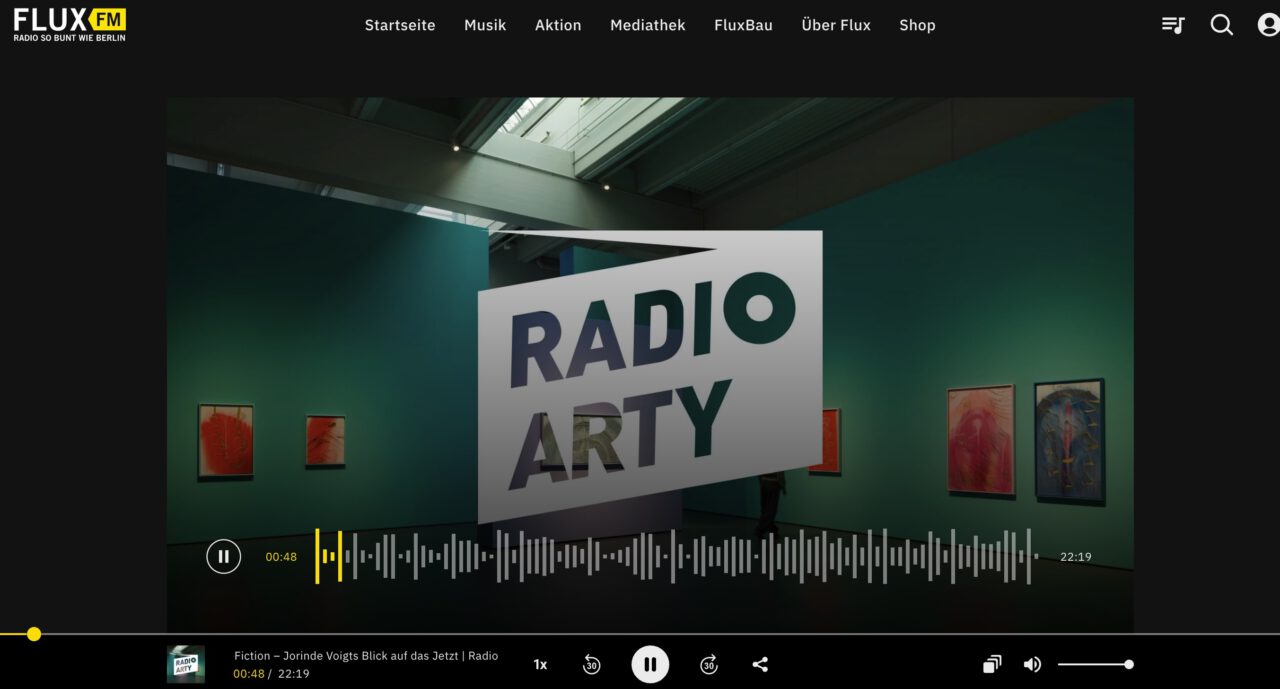
Task: Mute audio with the speaker icon
Action: (x=1032, y=664)
